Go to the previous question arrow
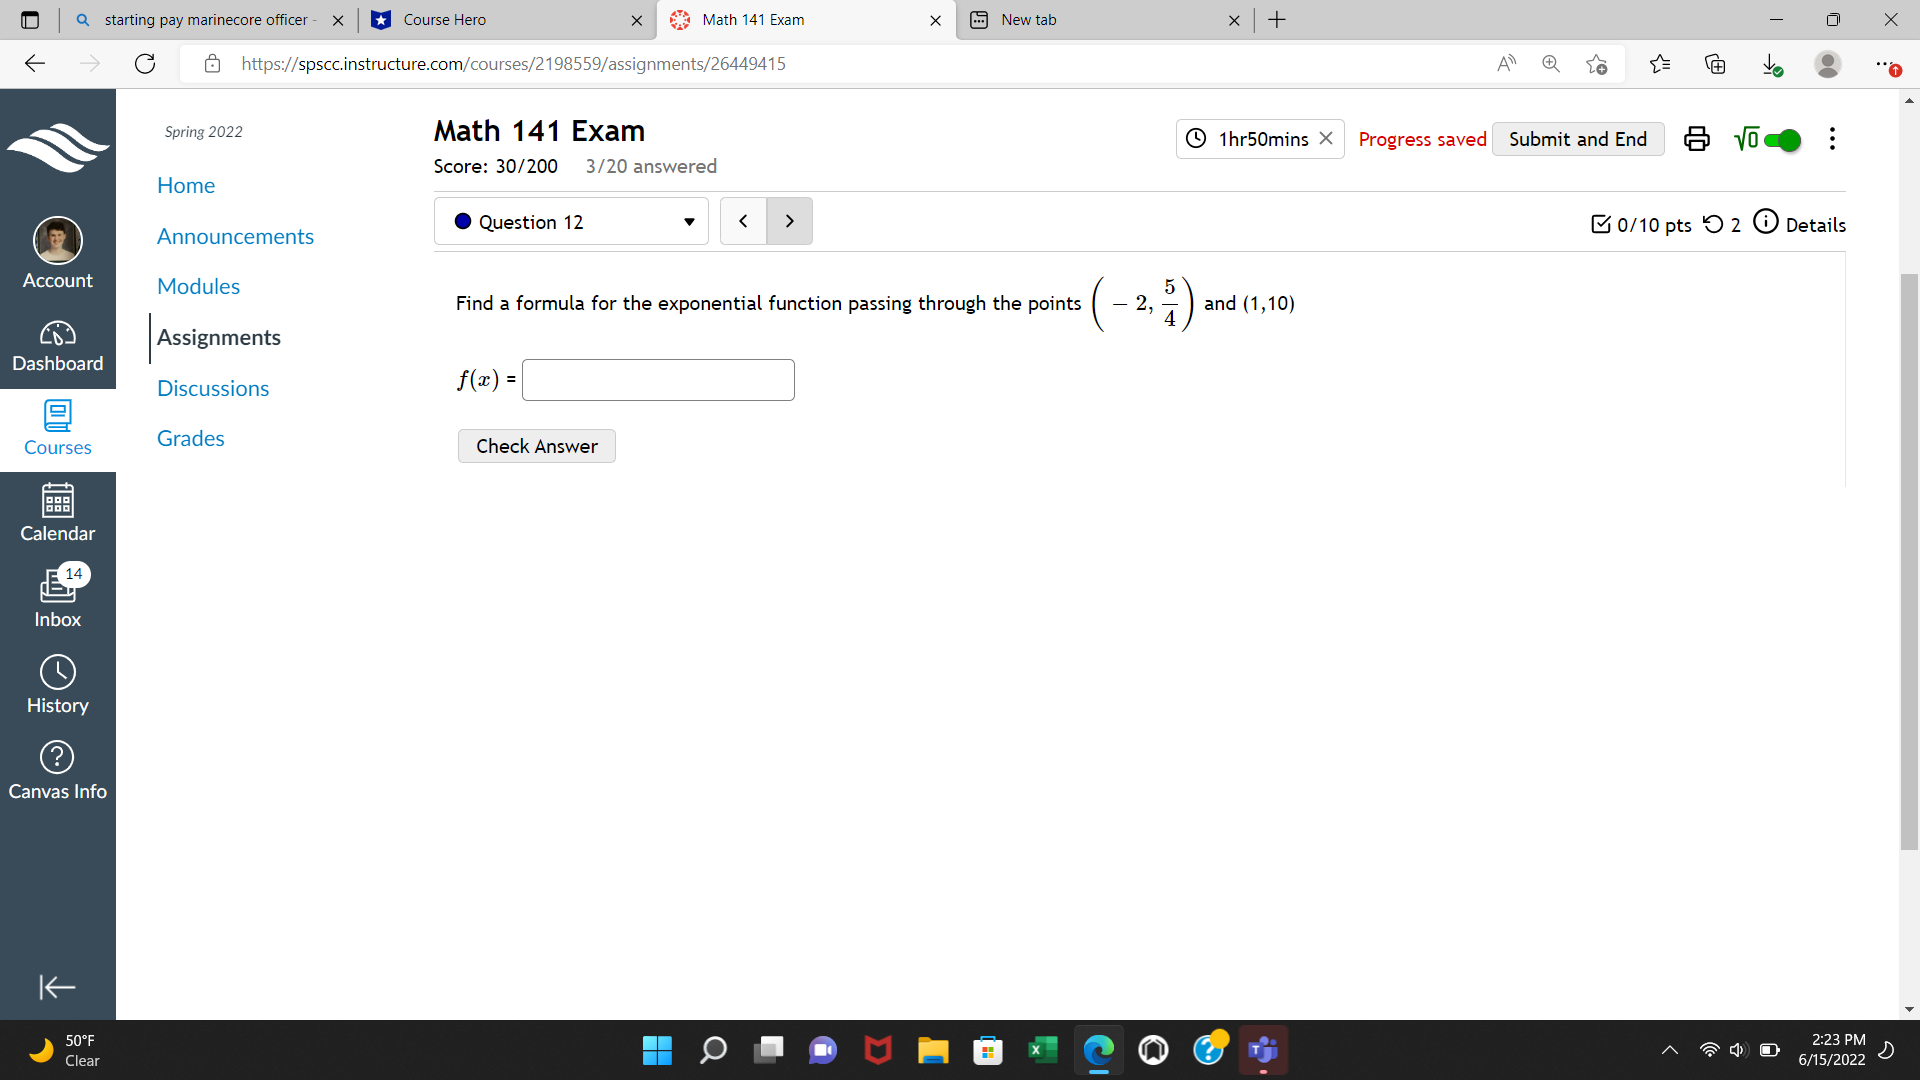The image size is (1920, 1080). click(743, 222)
